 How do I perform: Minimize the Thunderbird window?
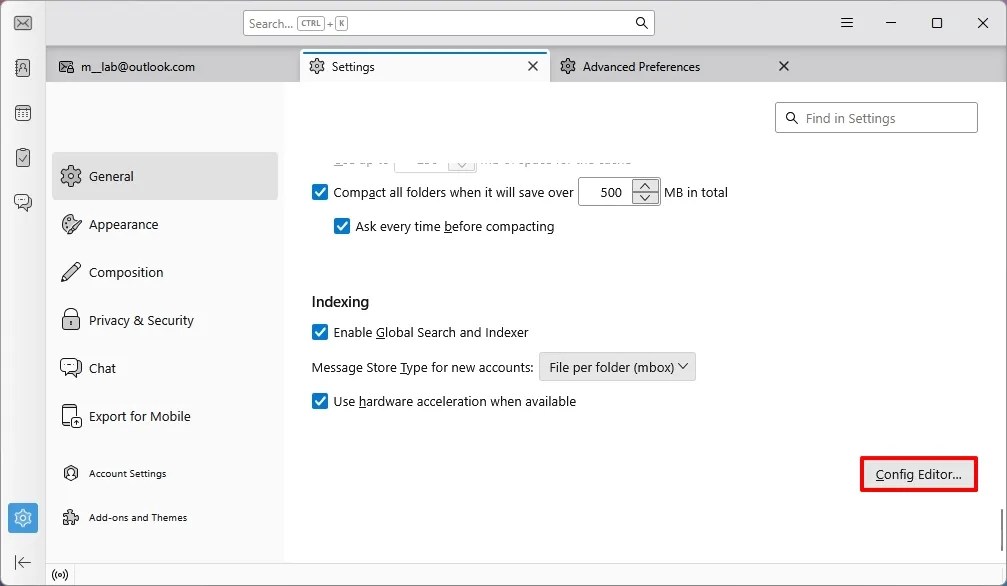(x=891, y=23)
